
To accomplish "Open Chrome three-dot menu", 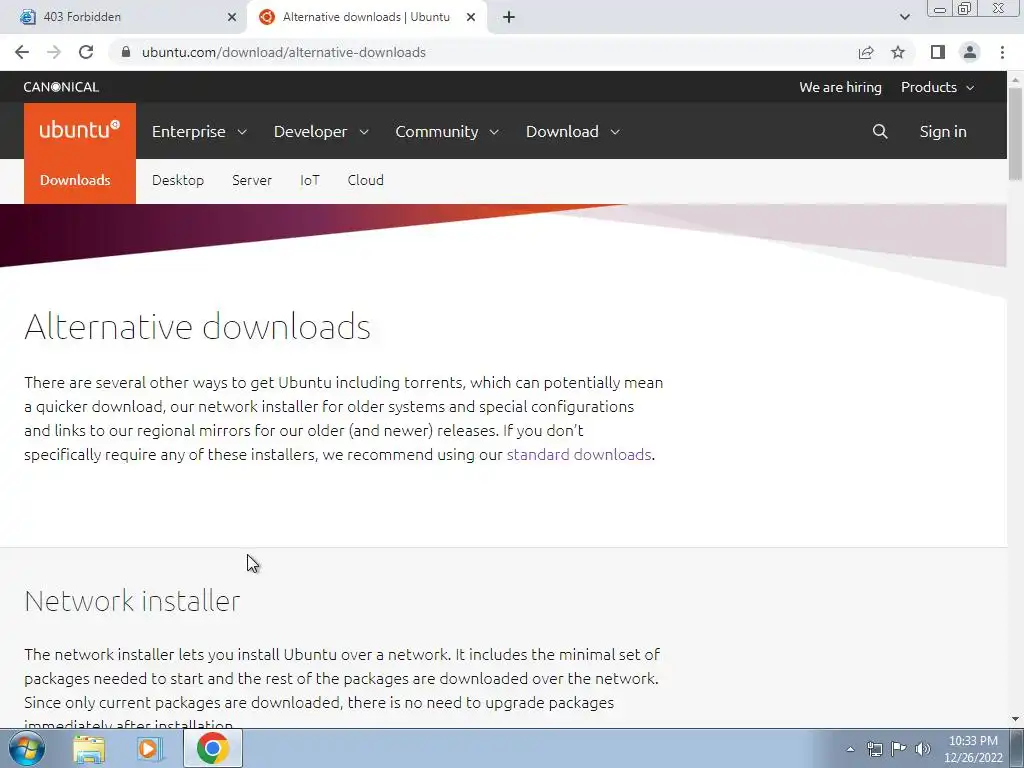I will coord(1002,52).
